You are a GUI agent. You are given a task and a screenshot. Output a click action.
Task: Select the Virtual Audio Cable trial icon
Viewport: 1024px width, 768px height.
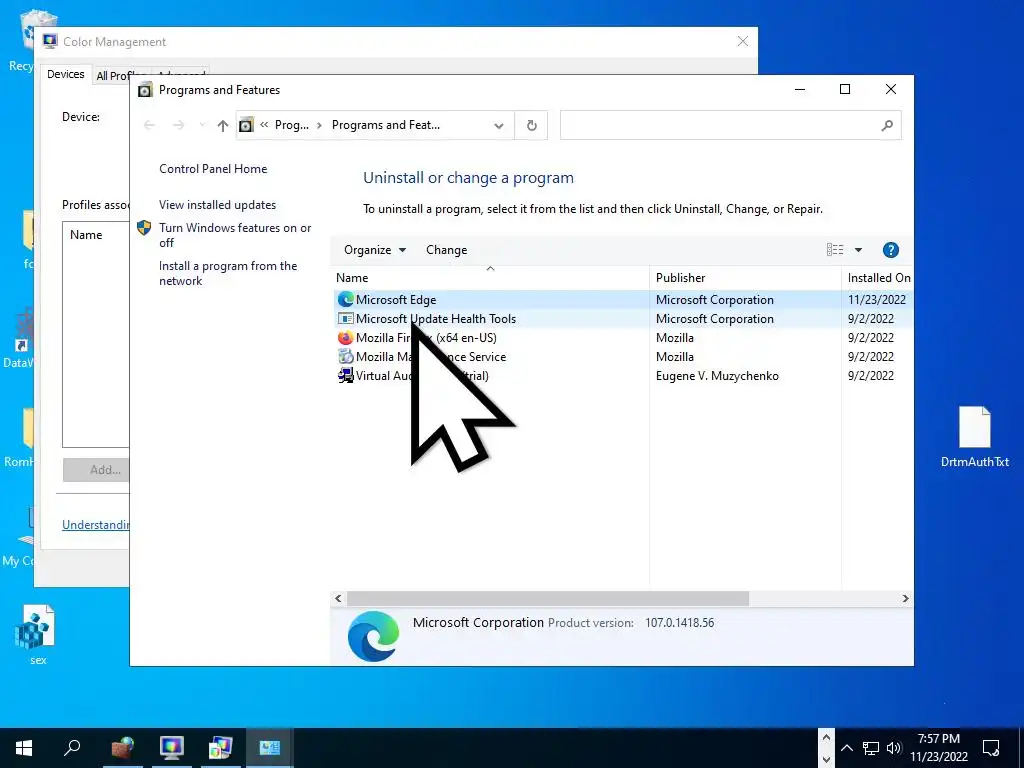(x=345, y=376)
